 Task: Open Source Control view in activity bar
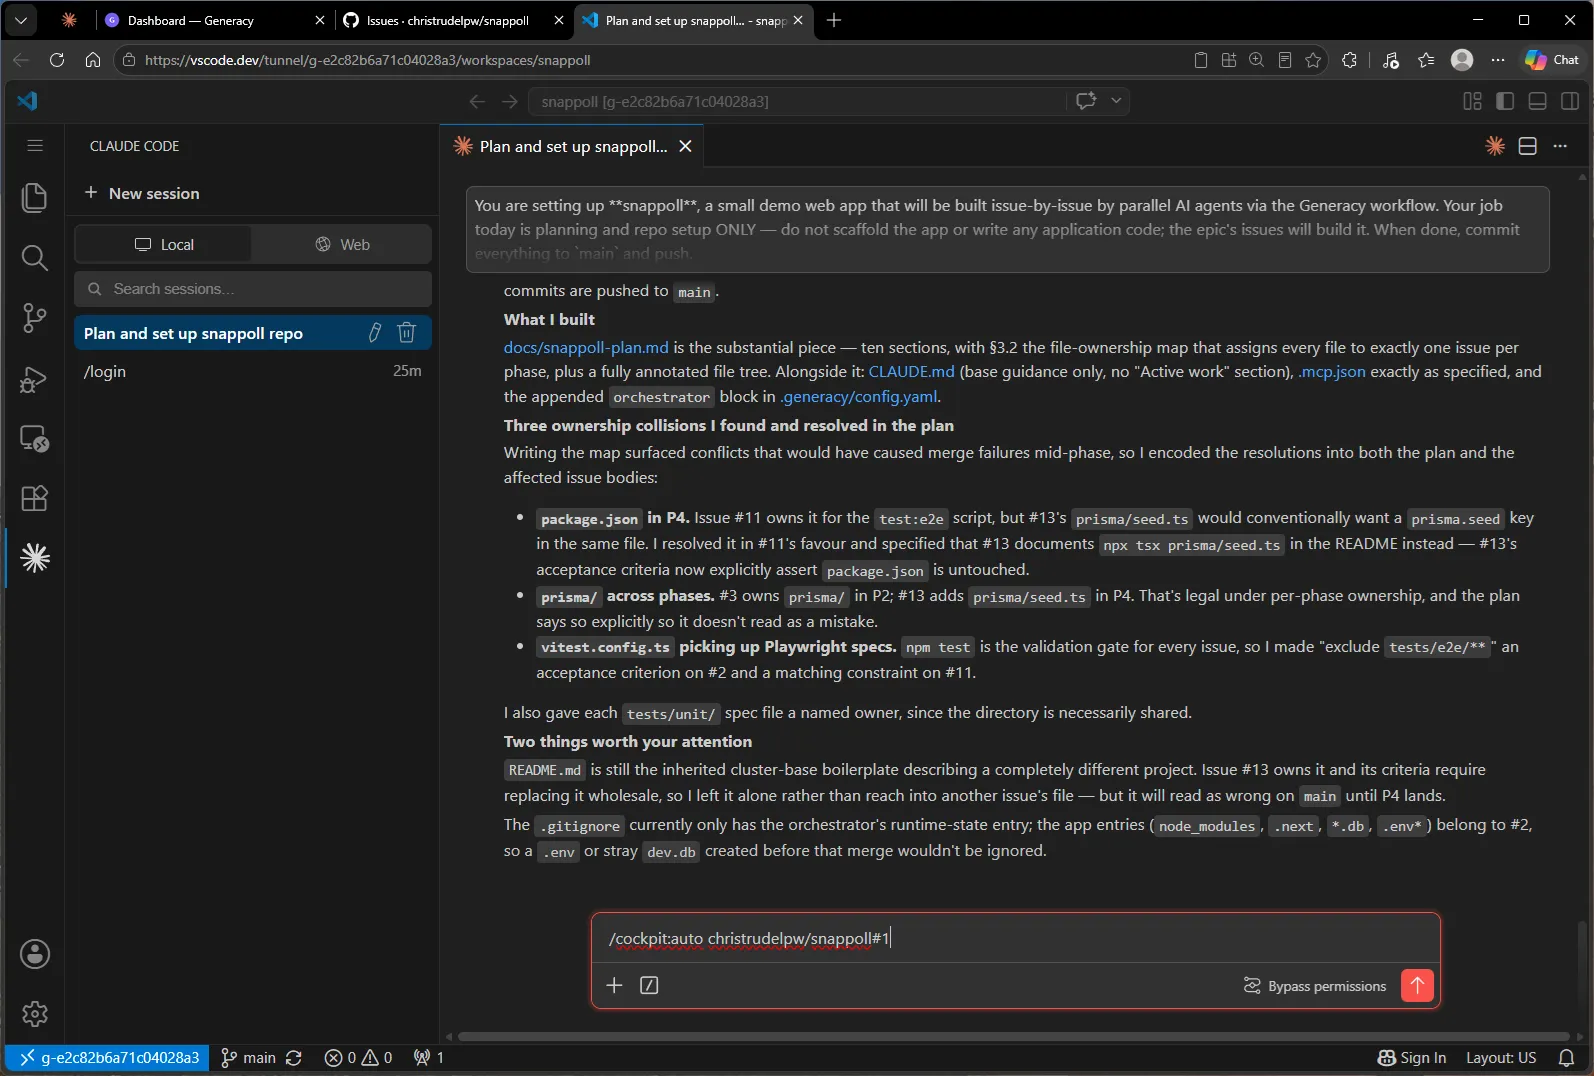tap(34, 318)
